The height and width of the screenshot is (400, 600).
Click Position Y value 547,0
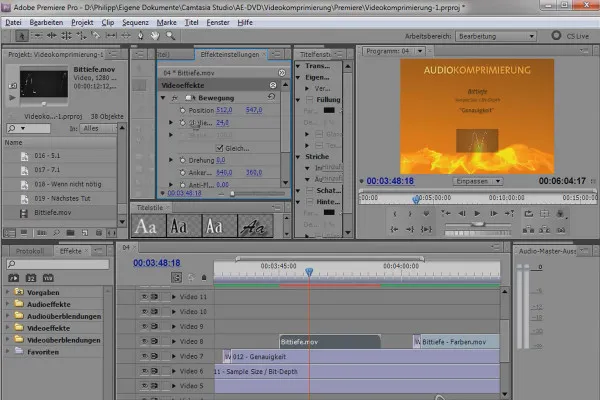(254, 110)
